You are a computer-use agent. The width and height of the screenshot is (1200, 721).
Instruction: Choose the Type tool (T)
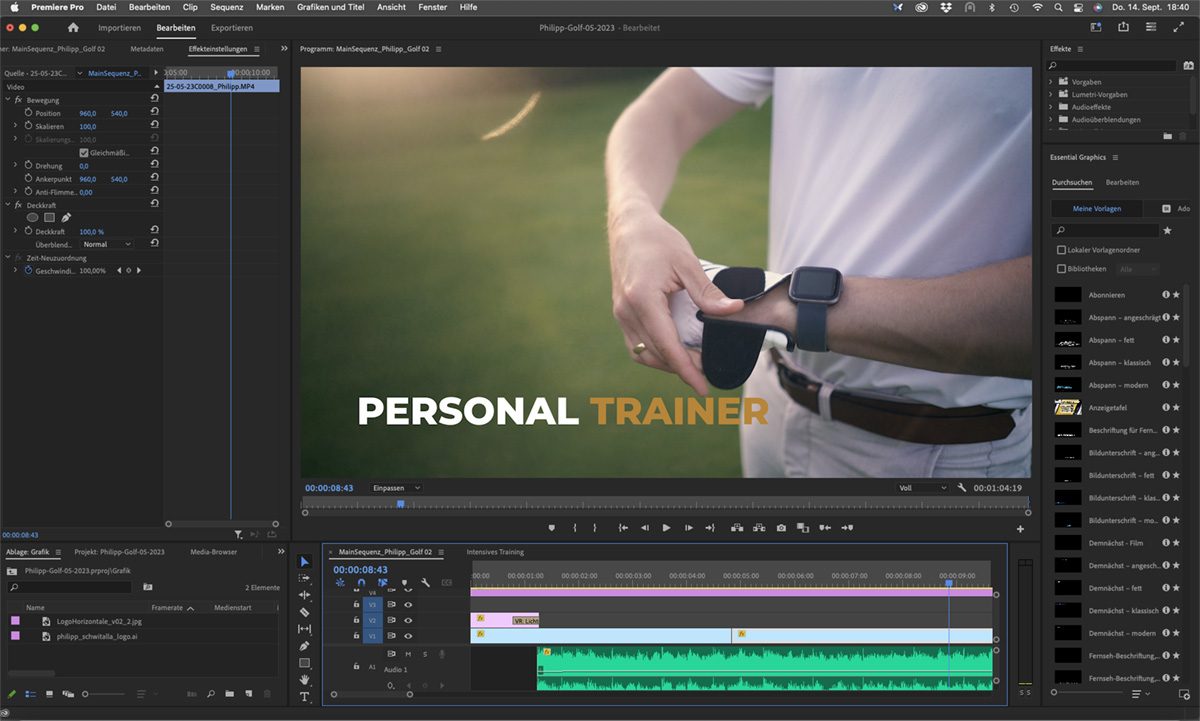pos(305,697)
